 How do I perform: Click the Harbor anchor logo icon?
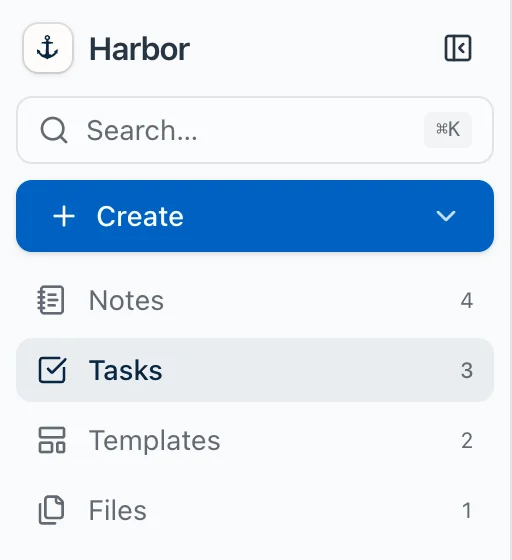click(x=48, y=48)
